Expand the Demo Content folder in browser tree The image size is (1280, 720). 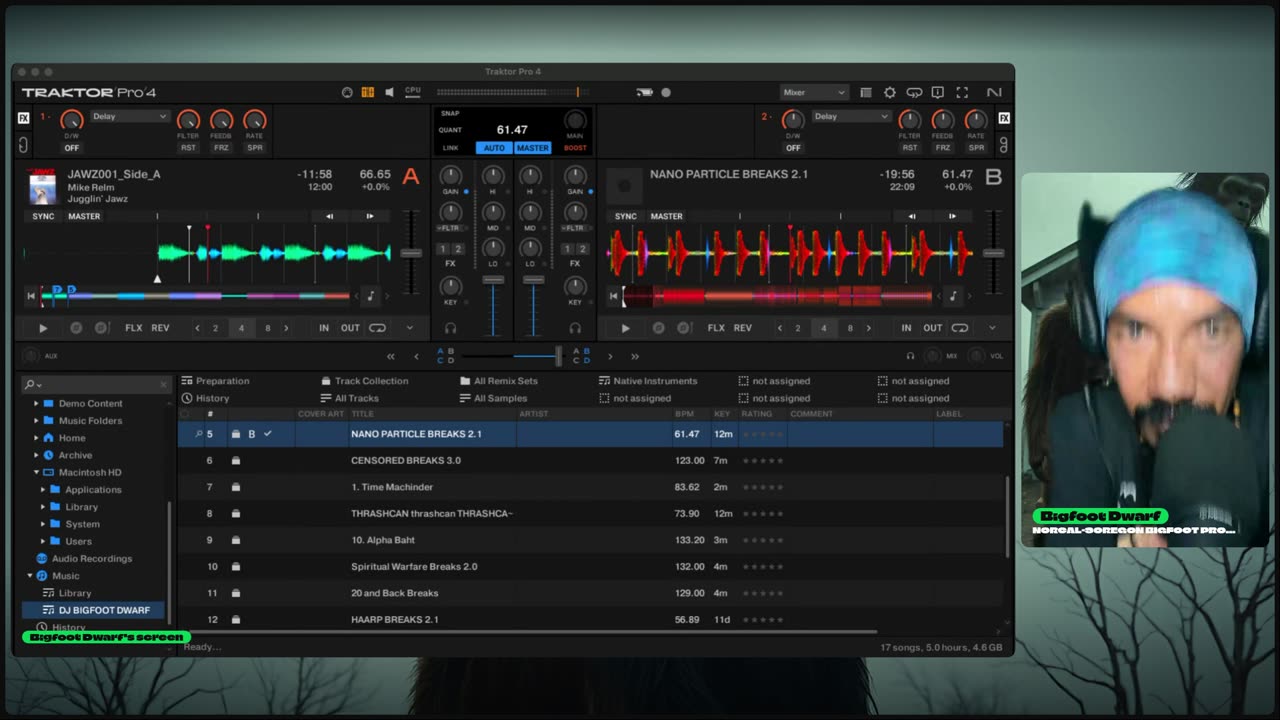tap(37, 404)
